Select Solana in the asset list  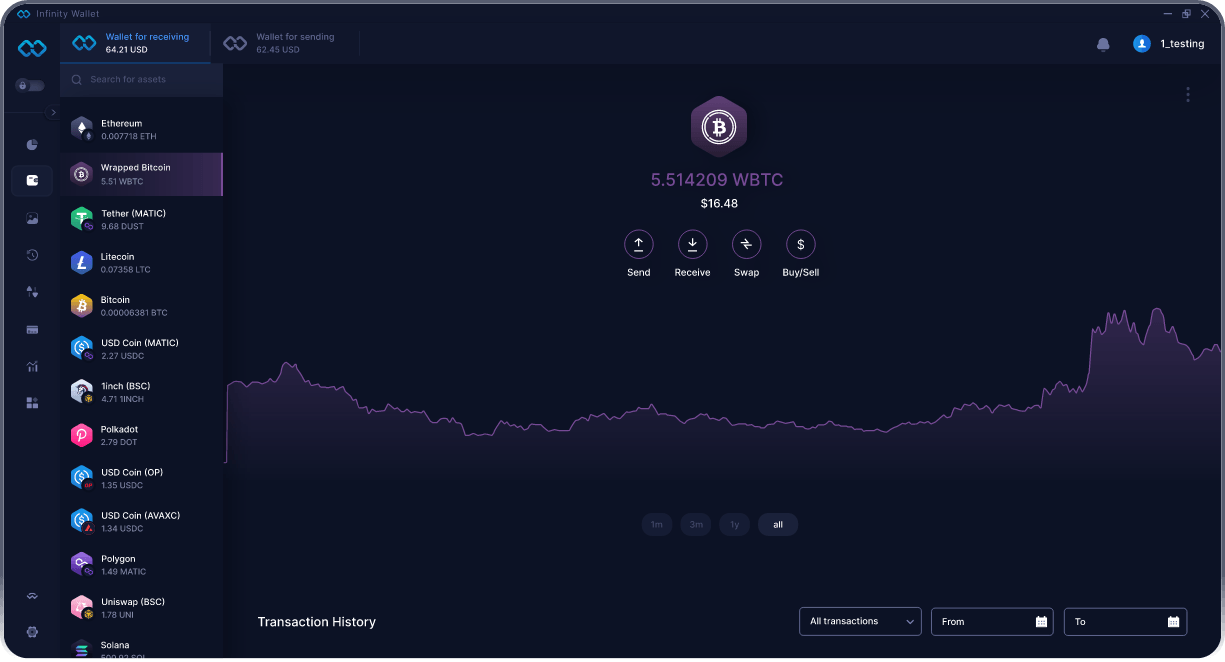tap(142, 646)
